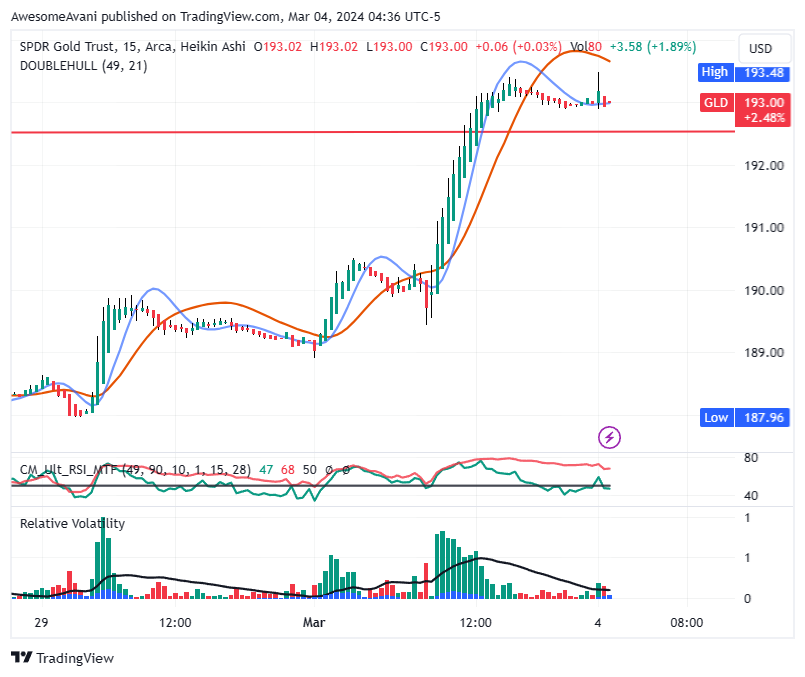Screen dimensions: 805x677
Task: Click the 29 date label on time axis
Action: click(41, 623)
